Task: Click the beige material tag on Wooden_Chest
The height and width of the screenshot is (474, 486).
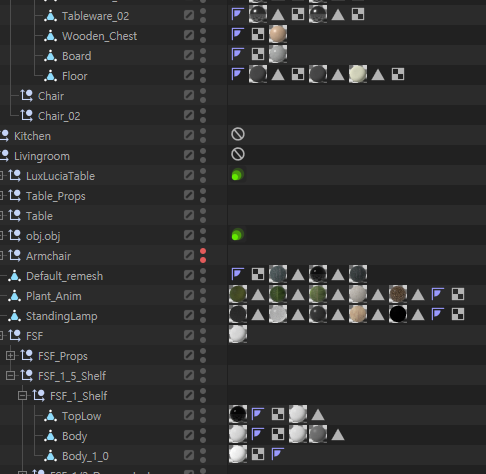Action: [x=278, y=34]
